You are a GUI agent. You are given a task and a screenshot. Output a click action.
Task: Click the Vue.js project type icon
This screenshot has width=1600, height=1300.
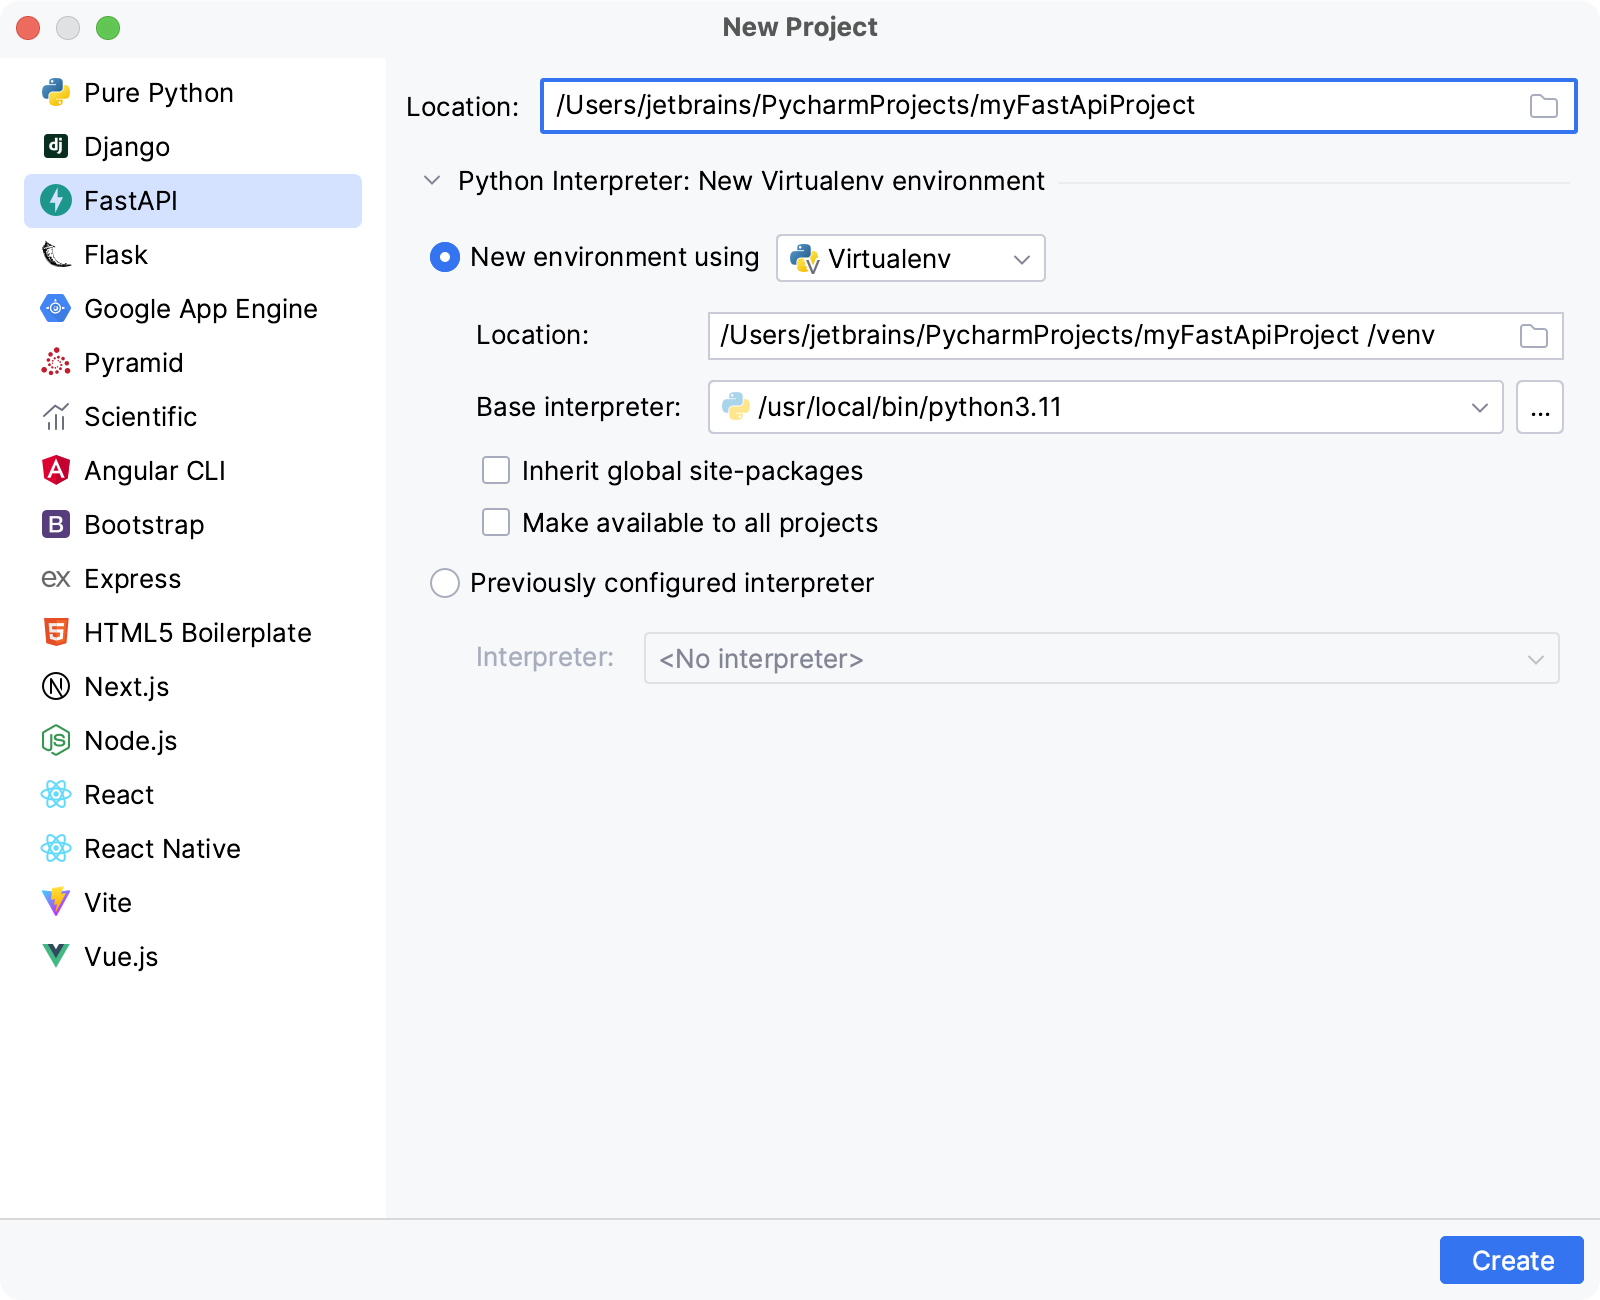[x=56, y=956]
